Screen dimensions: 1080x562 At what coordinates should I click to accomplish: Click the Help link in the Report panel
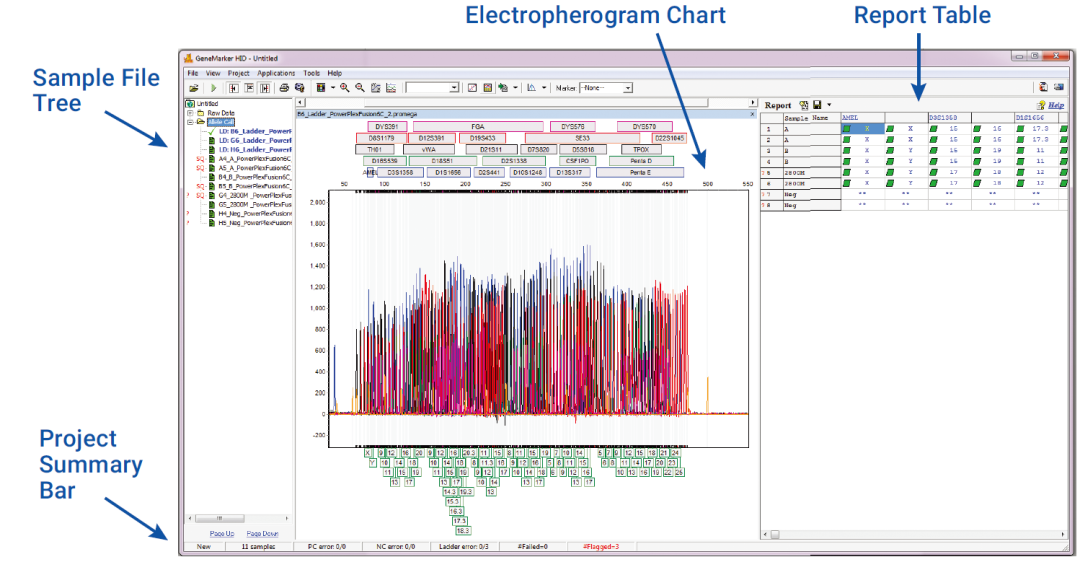tap(1056, 105)
